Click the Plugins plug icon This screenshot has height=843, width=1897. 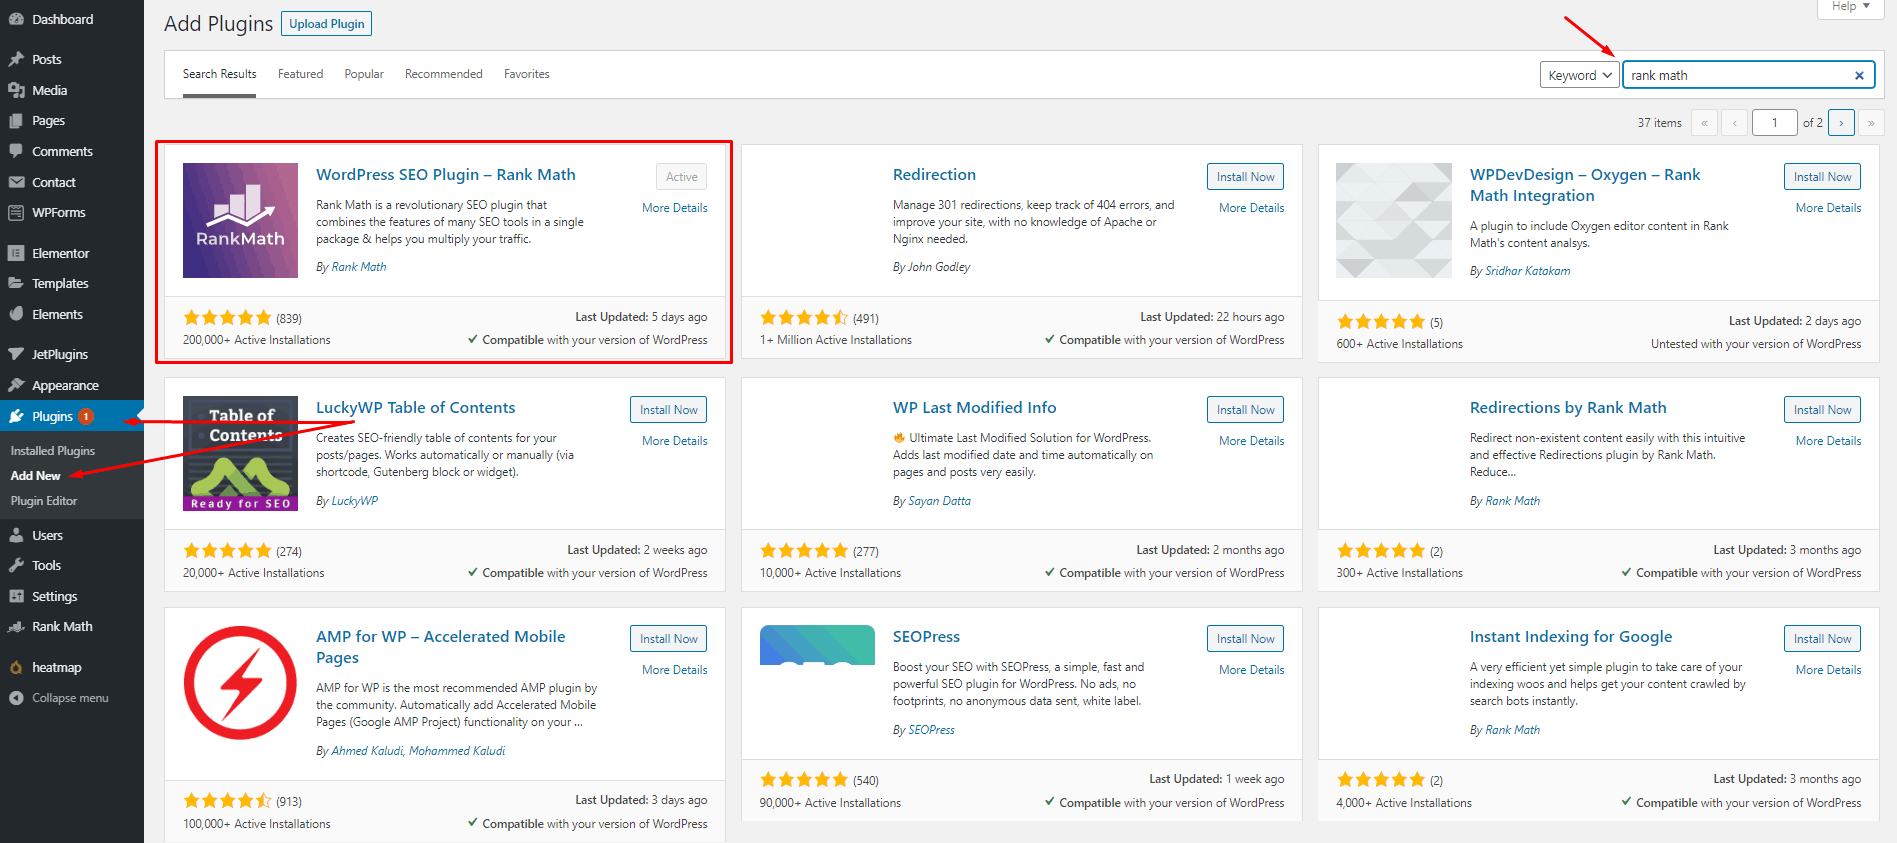(x=16, y=416)
